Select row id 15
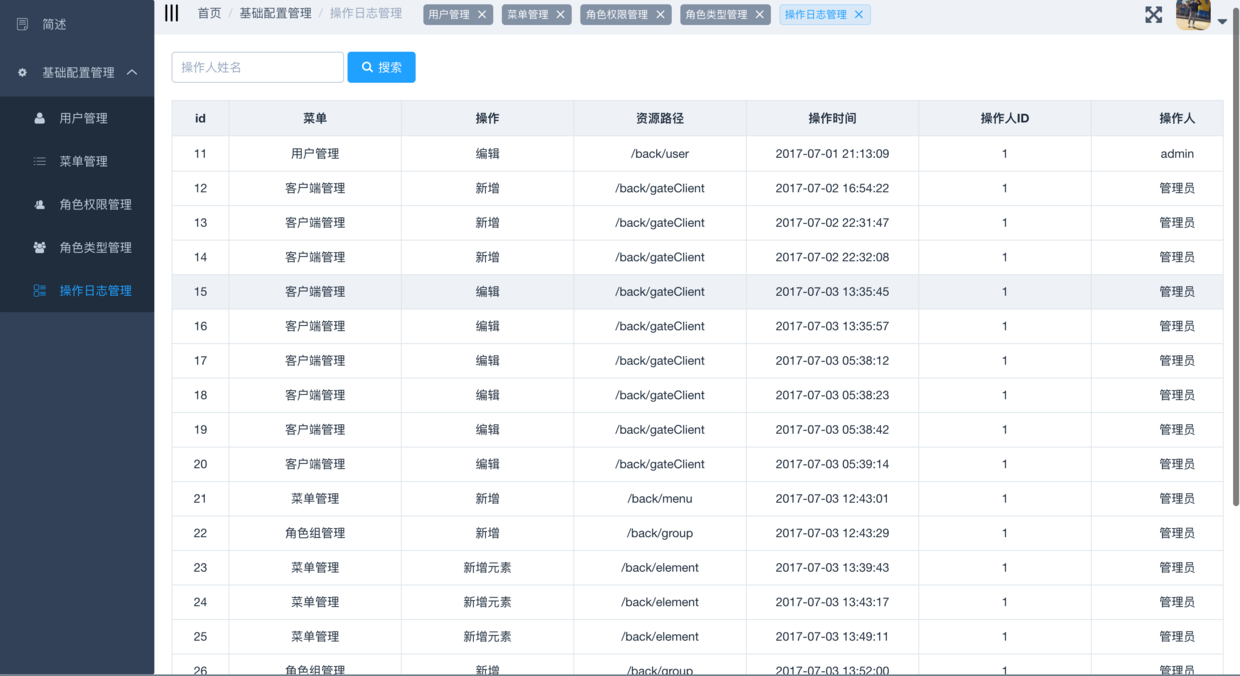Screen dimensions: 1240x676 coord(200,292)
